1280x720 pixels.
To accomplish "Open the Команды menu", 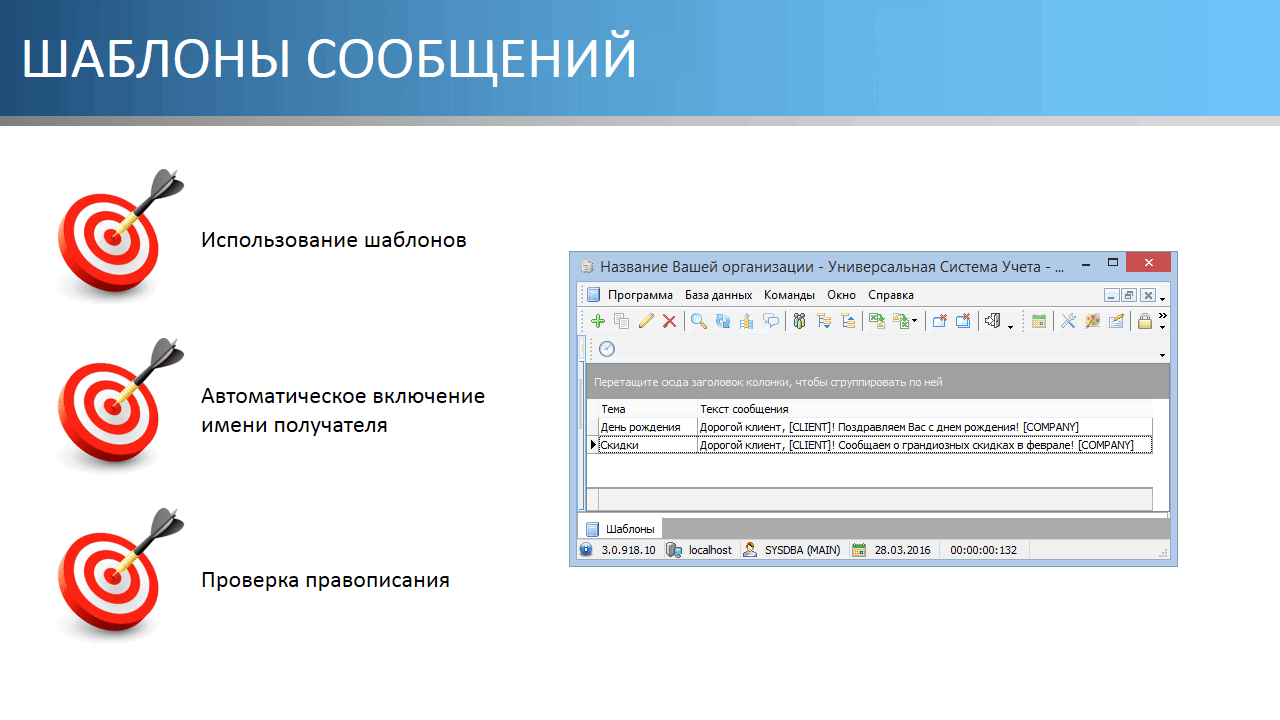I will [x=789, y=295].
